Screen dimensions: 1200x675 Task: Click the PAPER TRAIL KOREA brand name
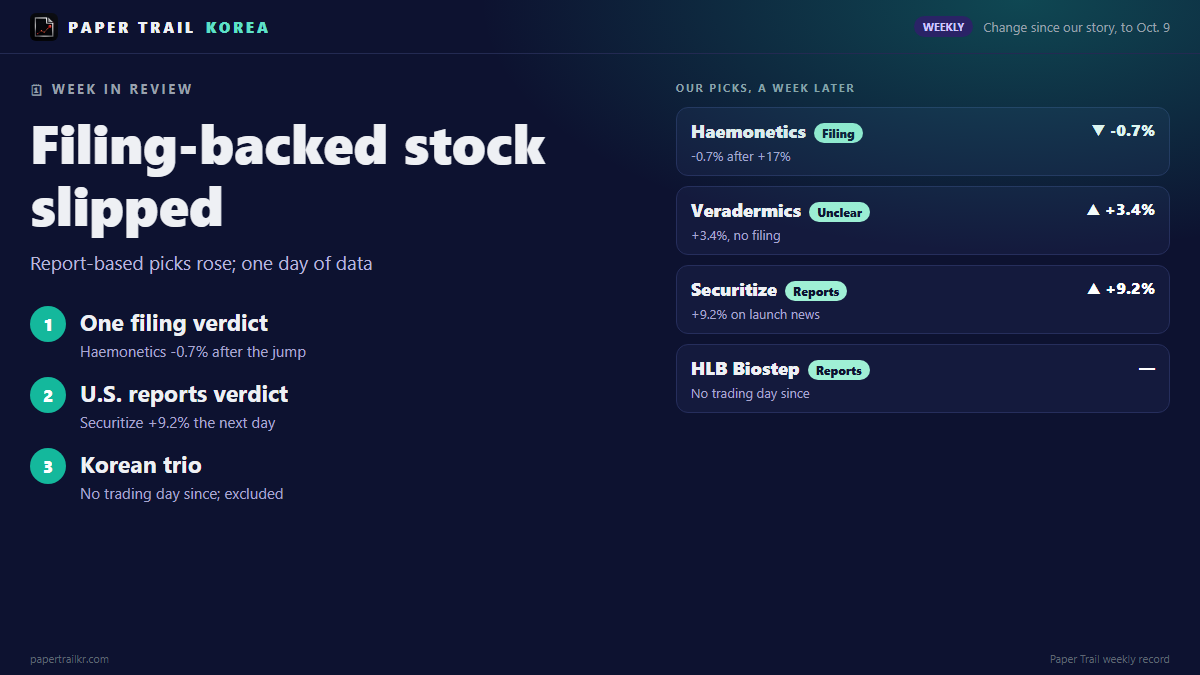click(x=169, y=27)
